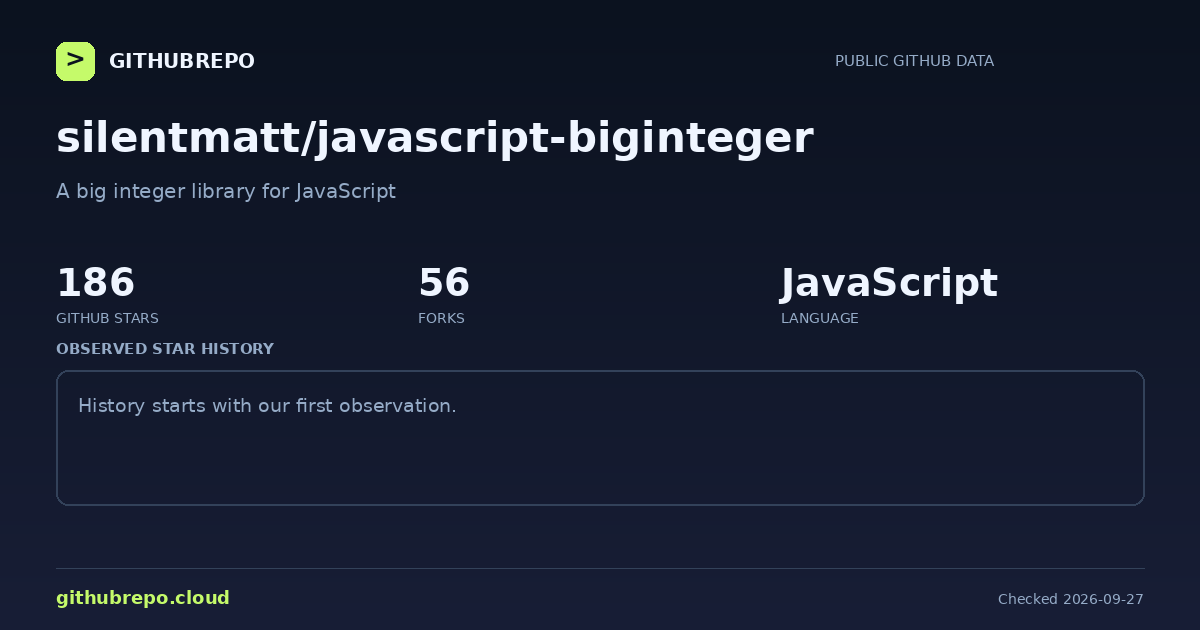Select the PUBLIC GITHUB DATA label
The width and height of the screenshot is (1200, 630).
[914, 61]
